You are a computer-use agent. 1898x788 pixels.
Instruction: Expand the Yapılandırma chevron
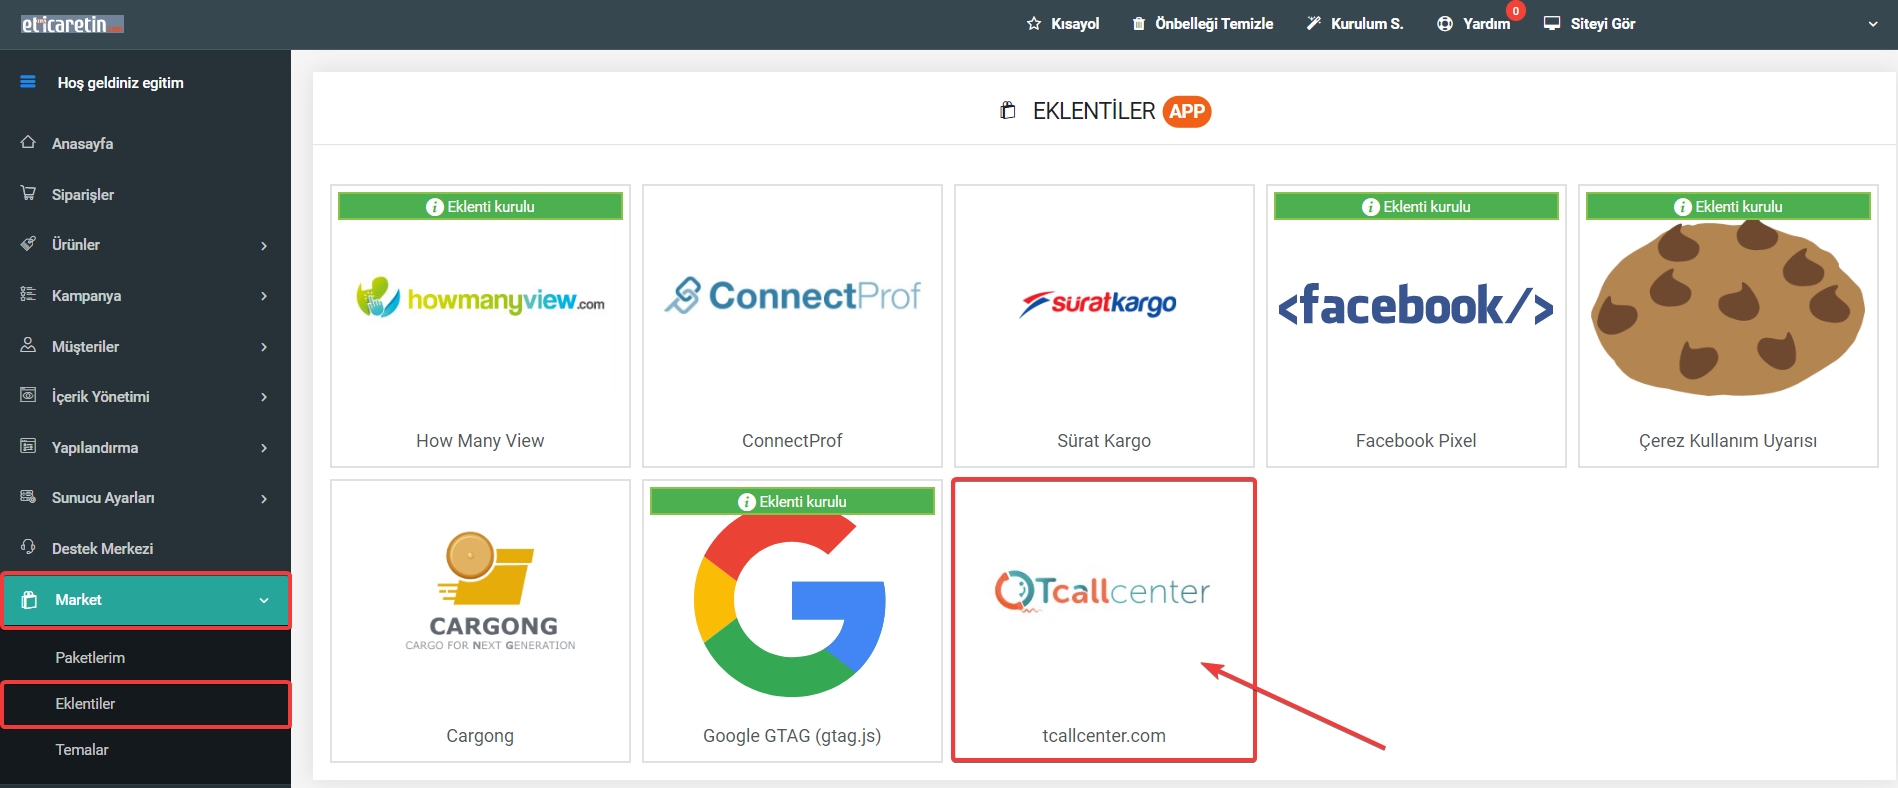tap(264, 448)
